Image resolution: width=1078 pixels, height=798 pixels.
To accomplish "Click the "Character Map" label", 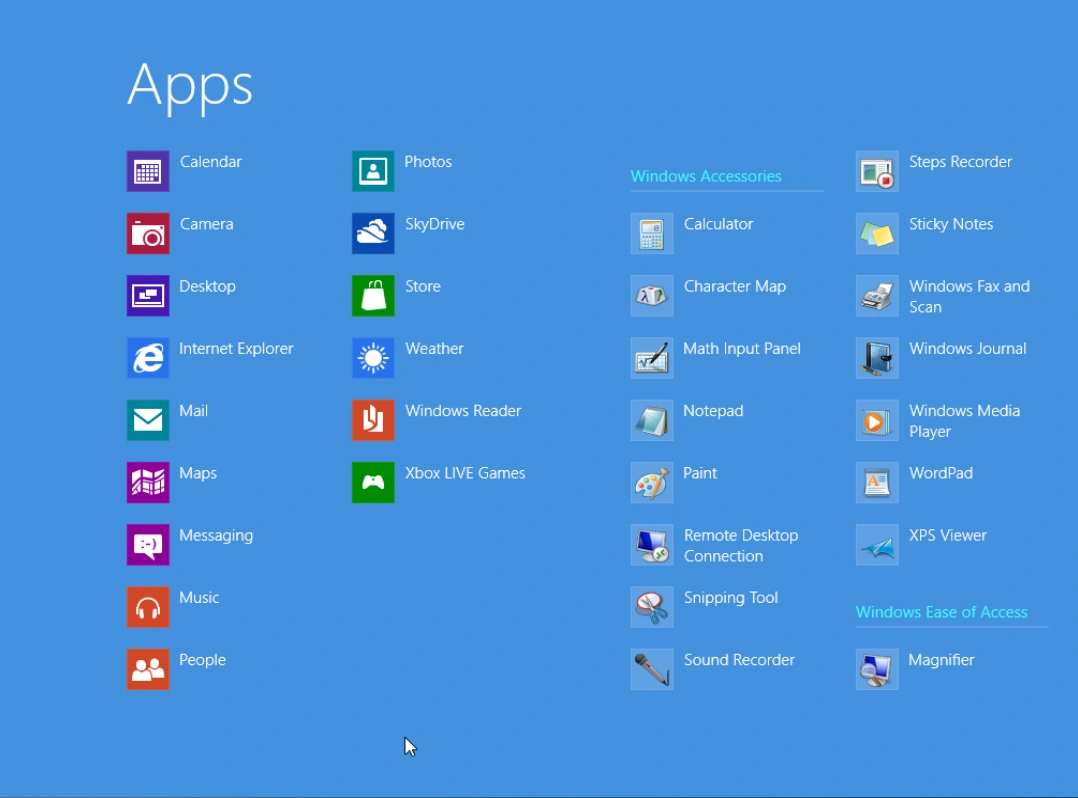I will [734, 287].
